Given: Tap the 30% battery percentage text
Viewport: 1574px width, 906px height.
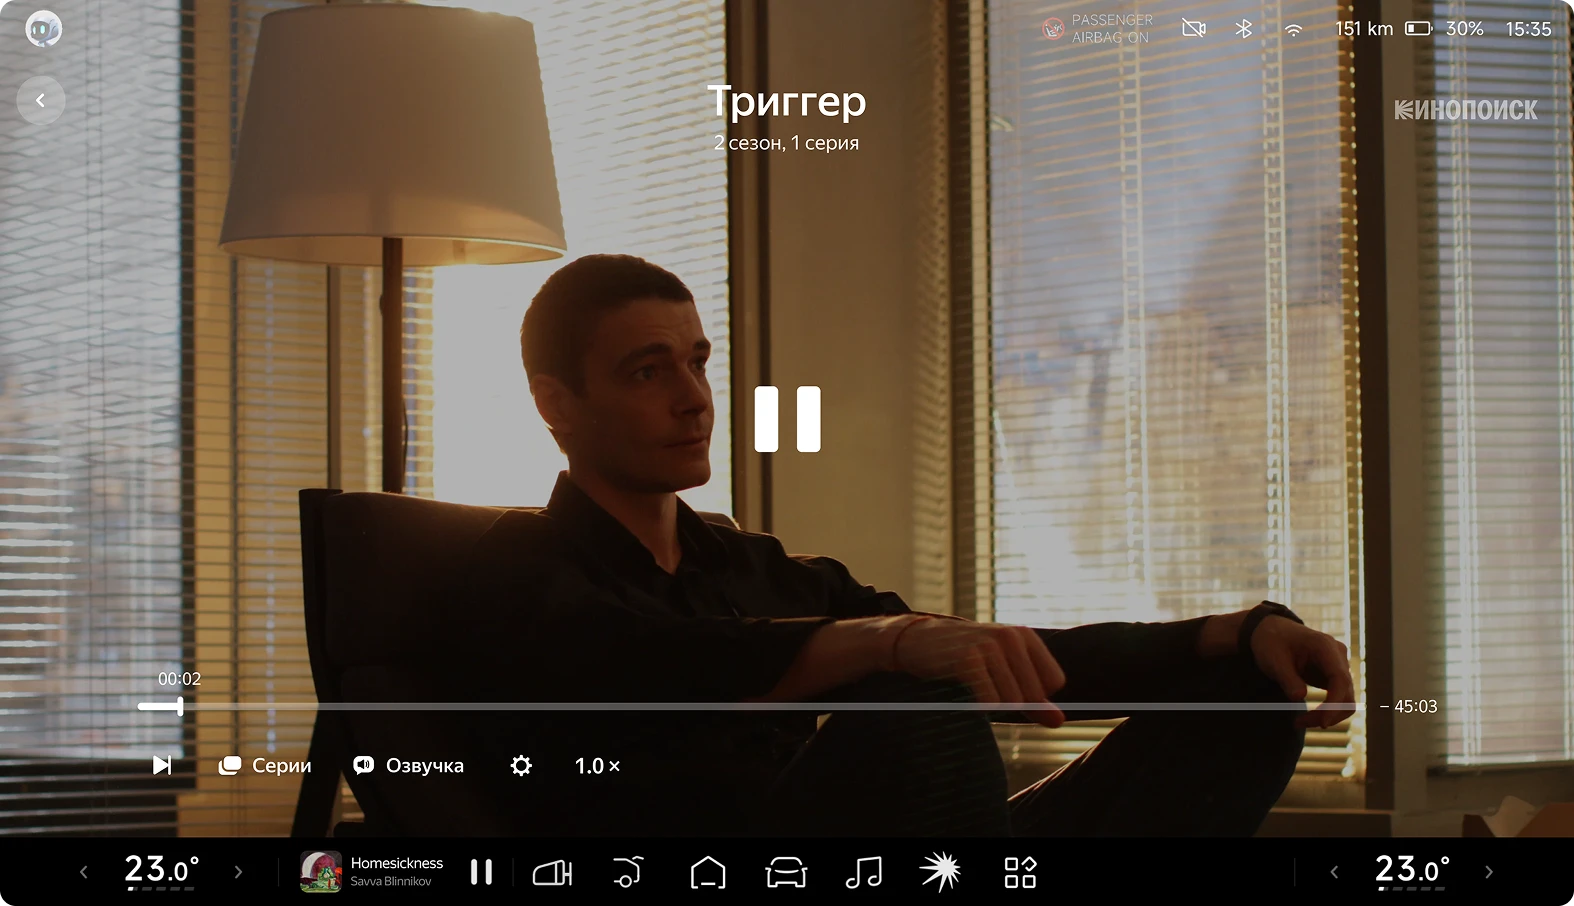Looking at the screenshot, I should click(x=1465, y=29).
